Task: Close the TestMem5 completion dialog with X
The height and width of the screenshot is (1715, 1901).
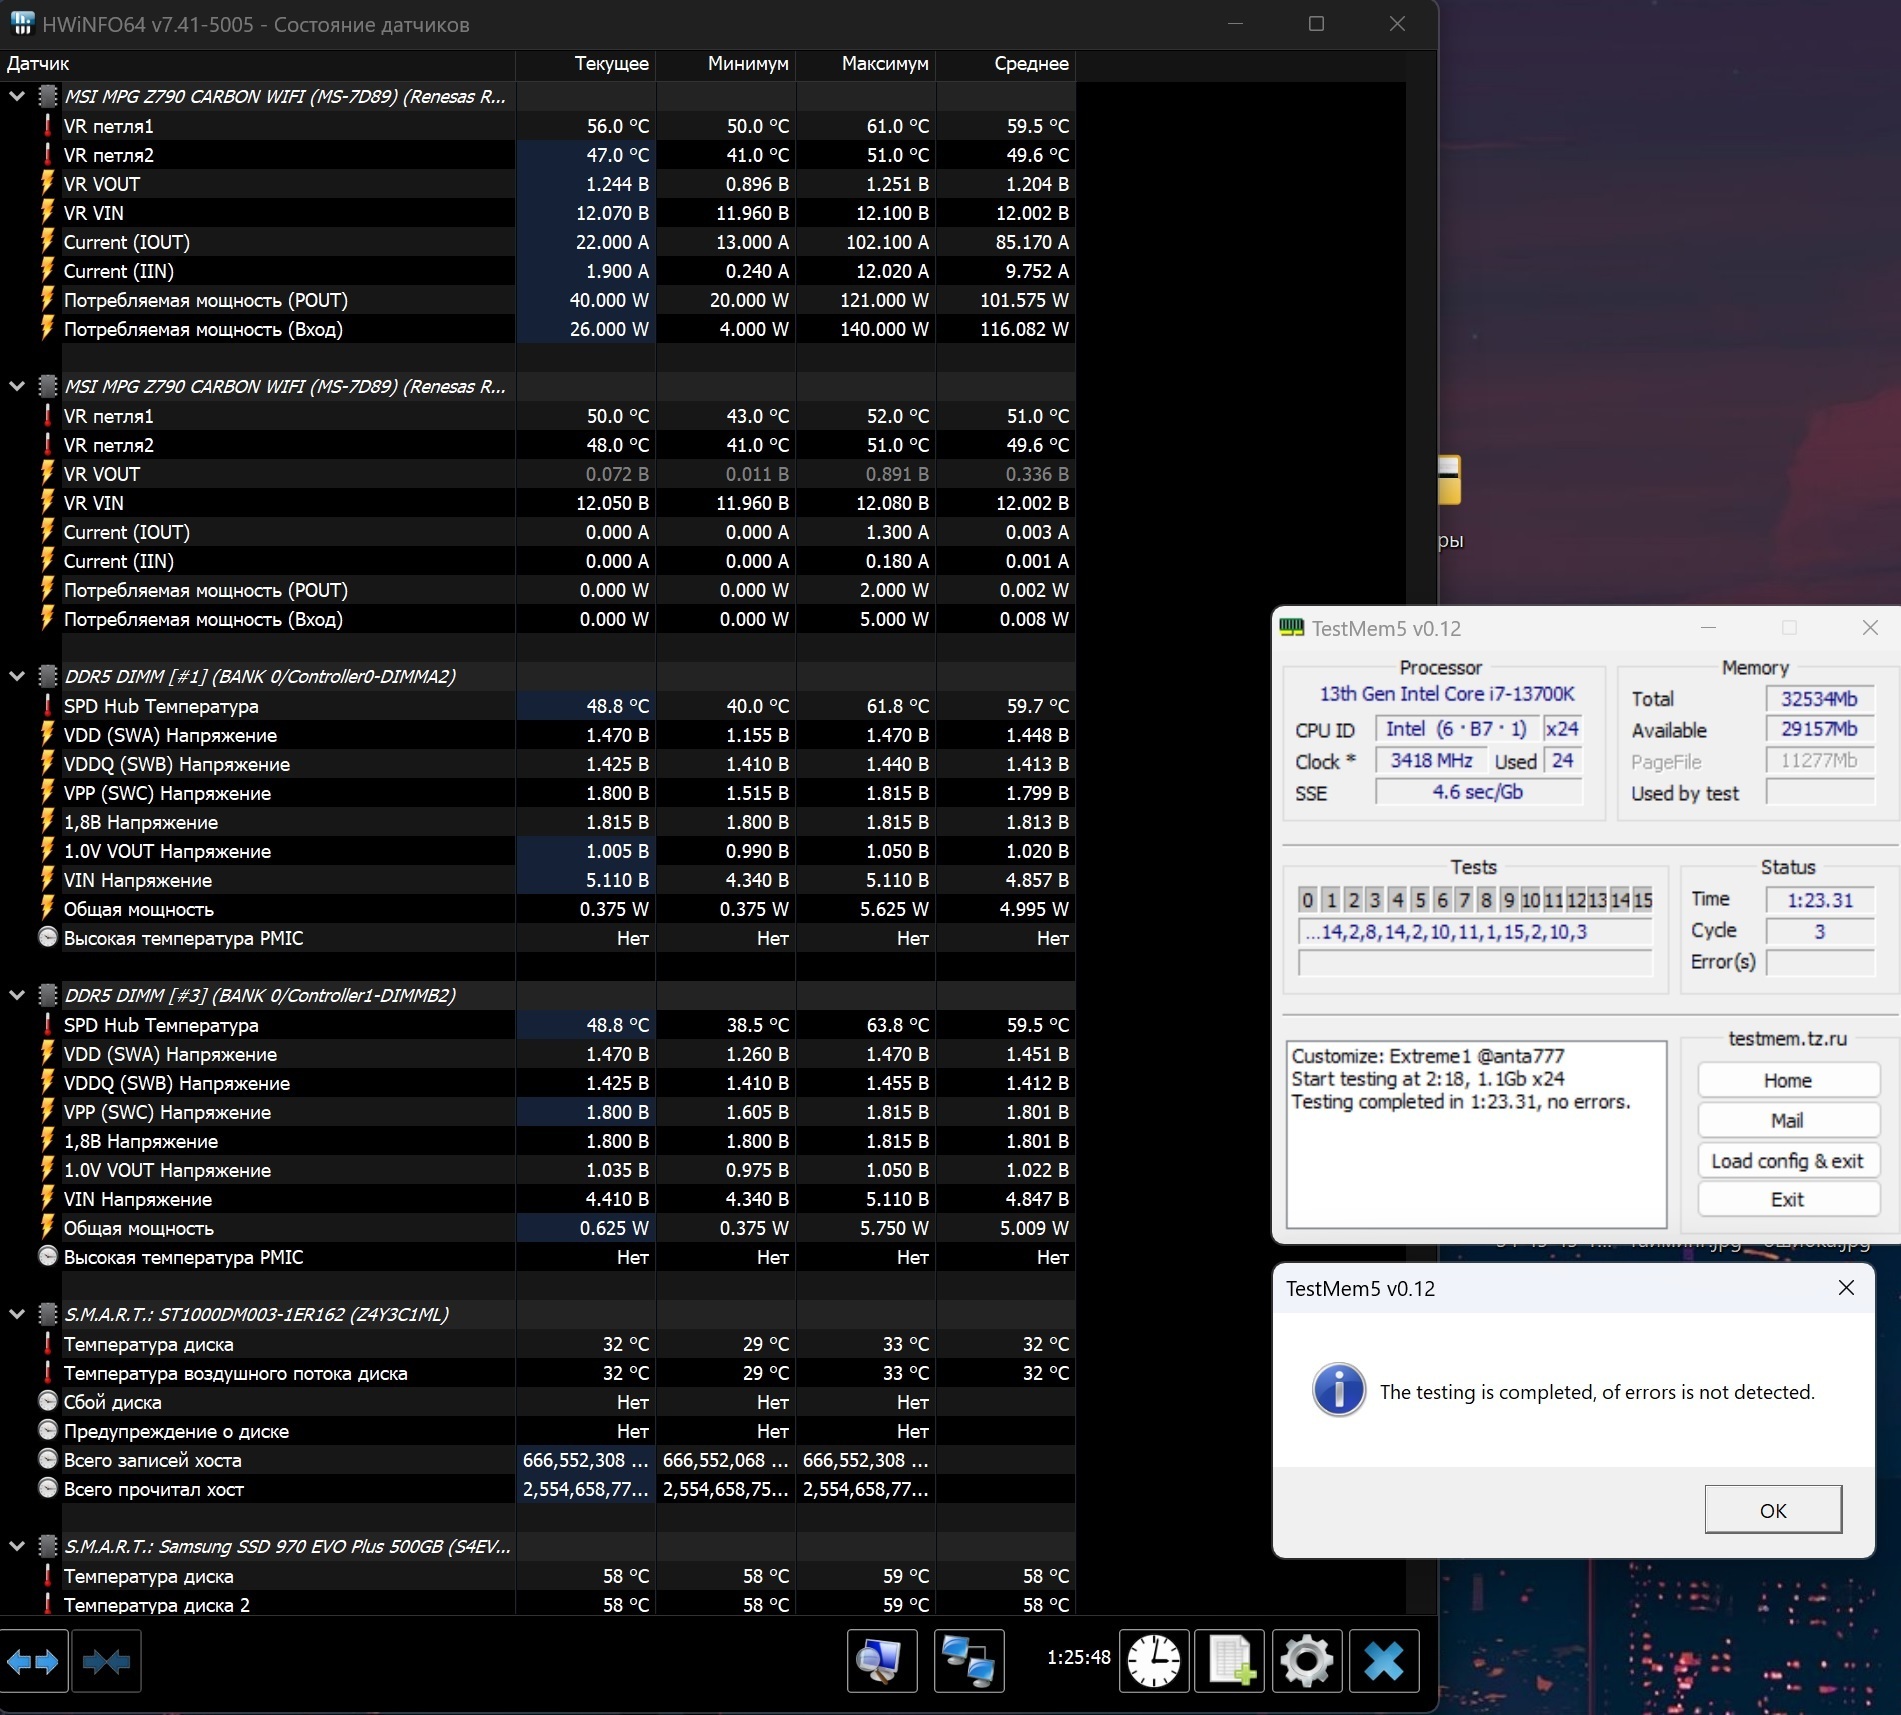Action: coord(1846,1288)
